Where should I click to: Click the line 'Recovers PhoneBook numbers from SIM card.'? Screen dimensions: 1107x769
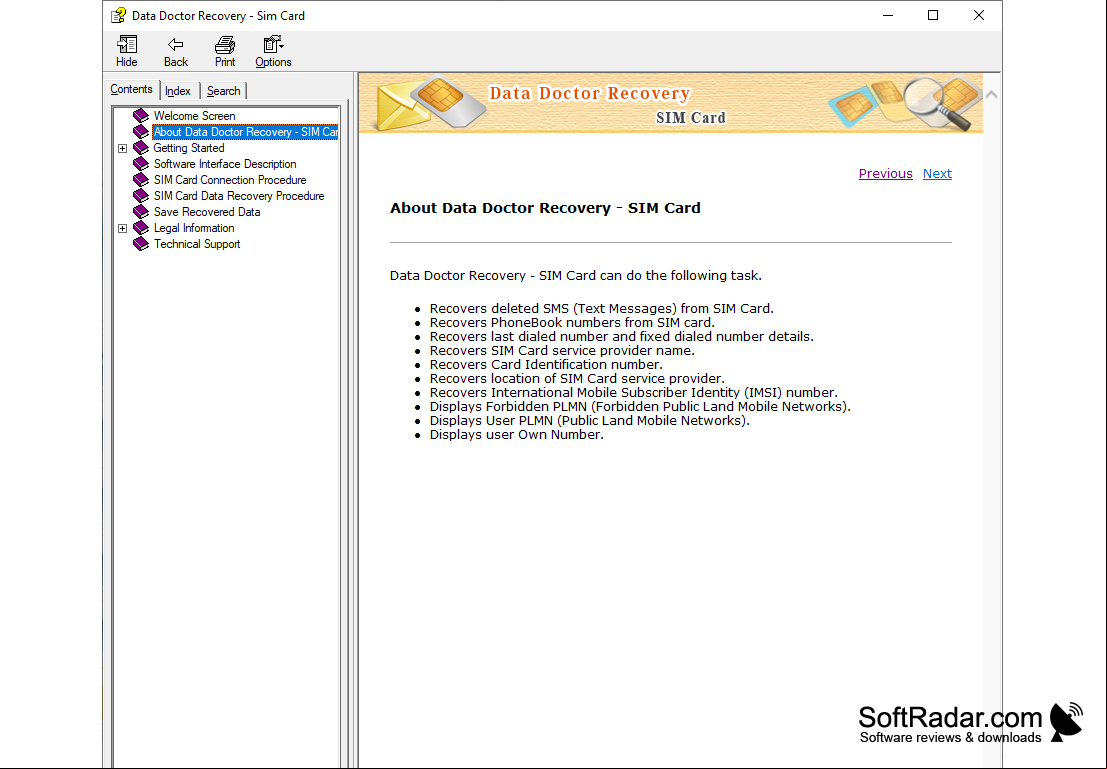click(572, 323)
